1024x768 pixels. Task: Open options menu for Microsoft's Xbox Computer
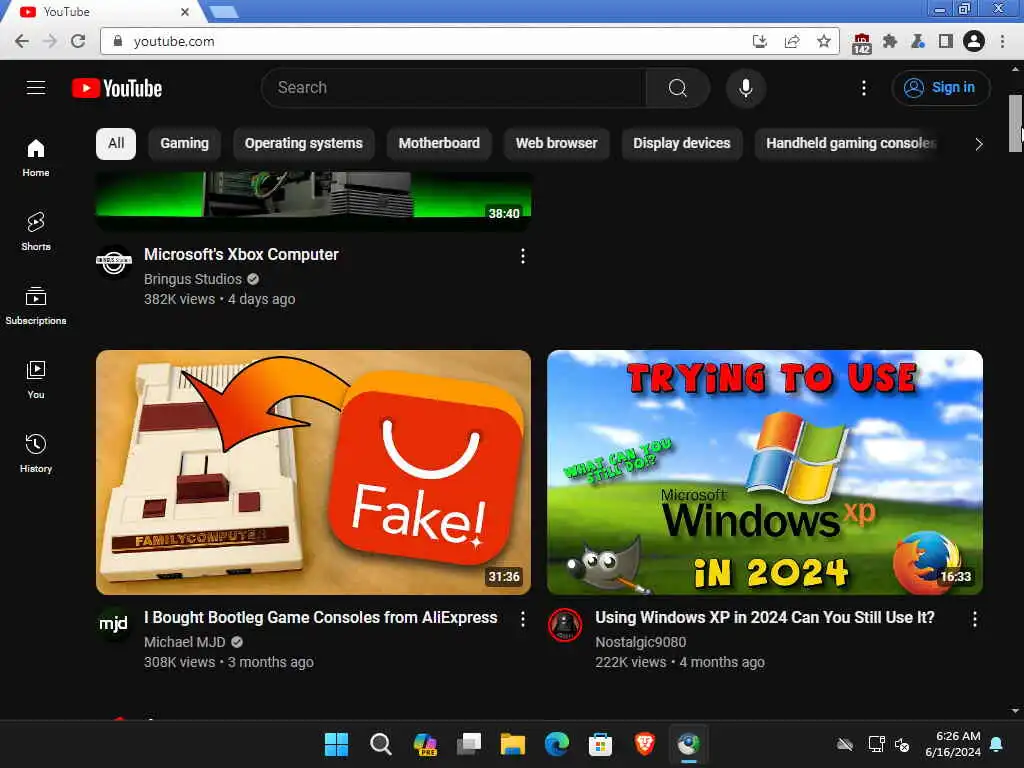522,256
